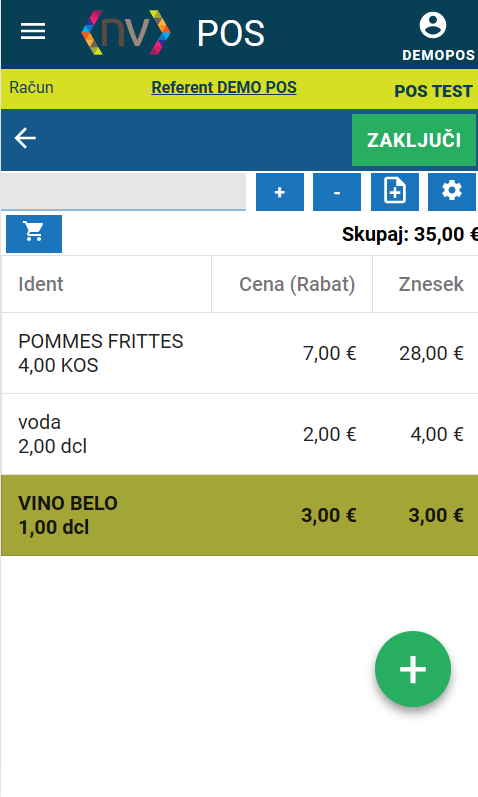478x797 pixels.
Task: Click the NV logo
Action: pos(126,33)
